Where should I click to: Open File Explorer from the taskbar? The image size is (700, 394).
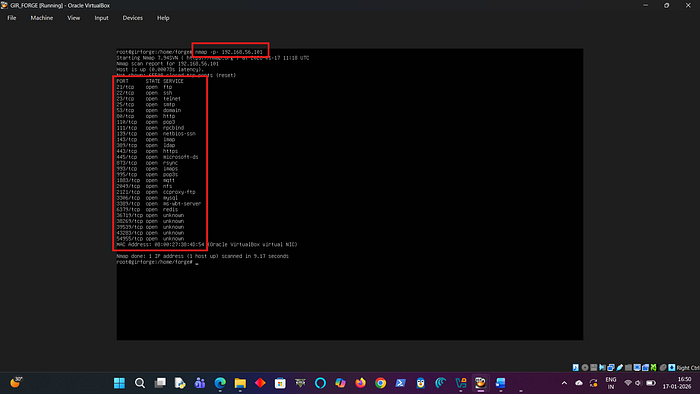pos(240,383)
